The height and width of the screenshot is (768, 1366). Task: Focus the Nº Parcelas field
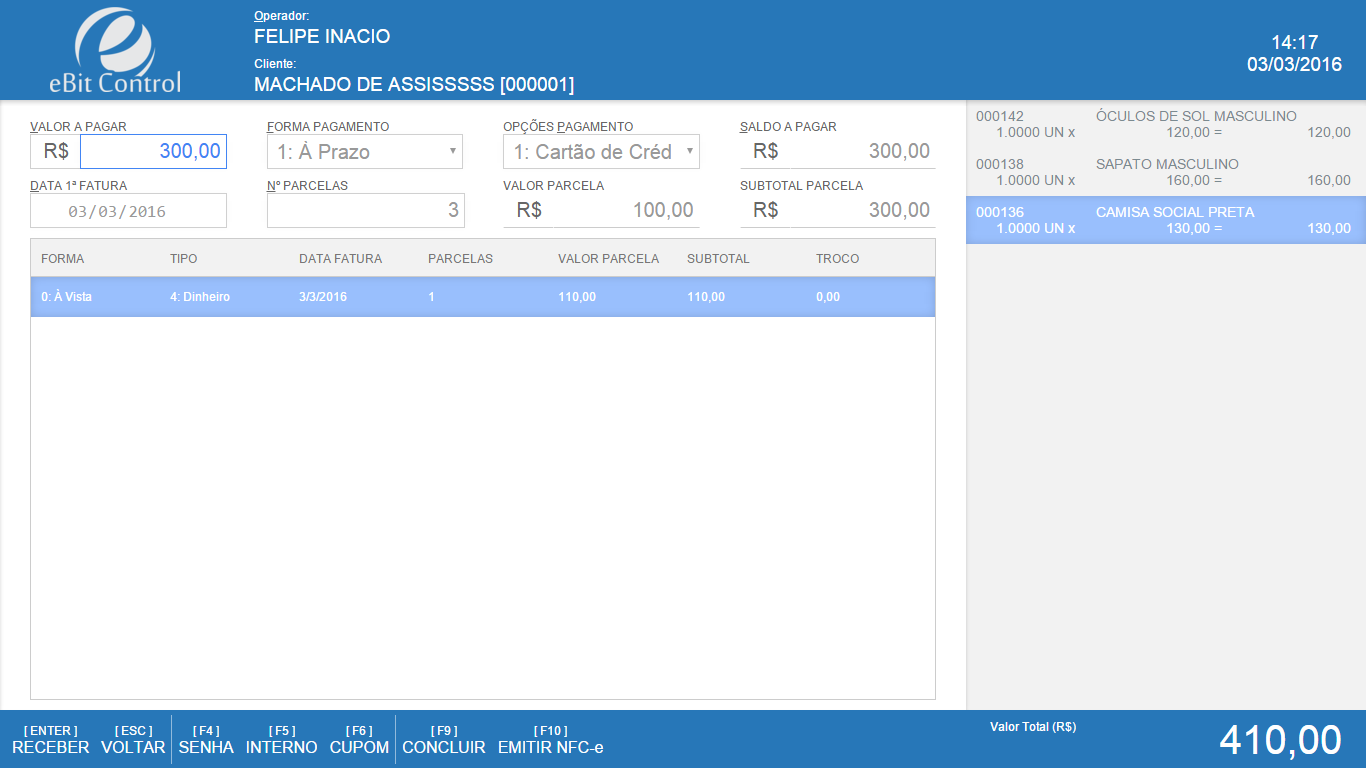pyautogui.click(x=365, y=210)
